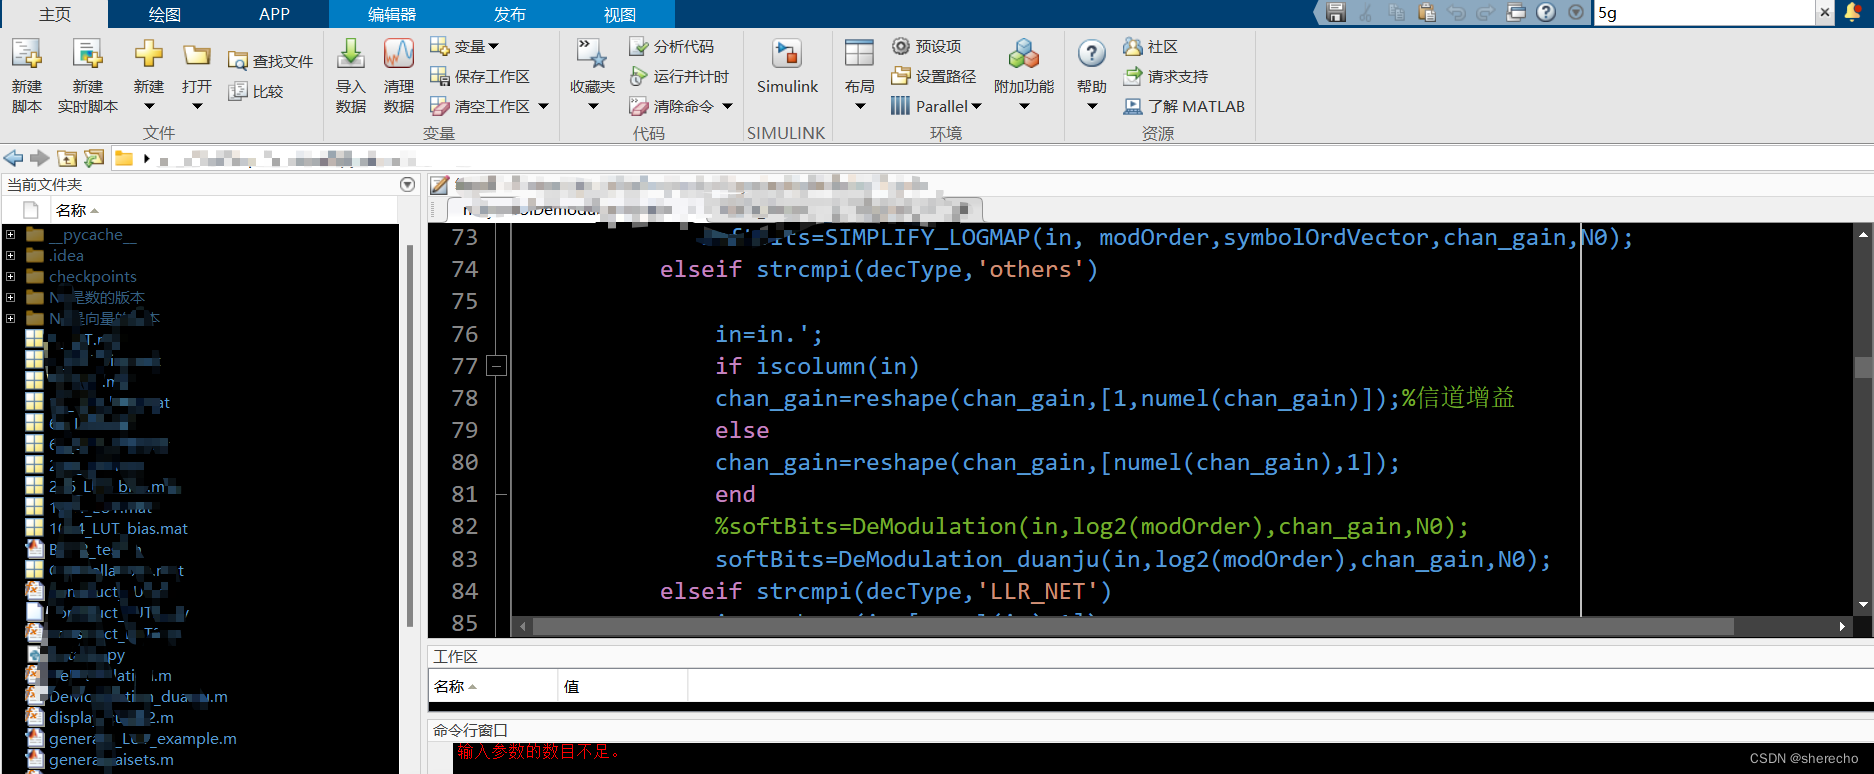
Task: Open the Clear Workspace (清空工作区) dropdown arrow
Action: pos(543,106)
